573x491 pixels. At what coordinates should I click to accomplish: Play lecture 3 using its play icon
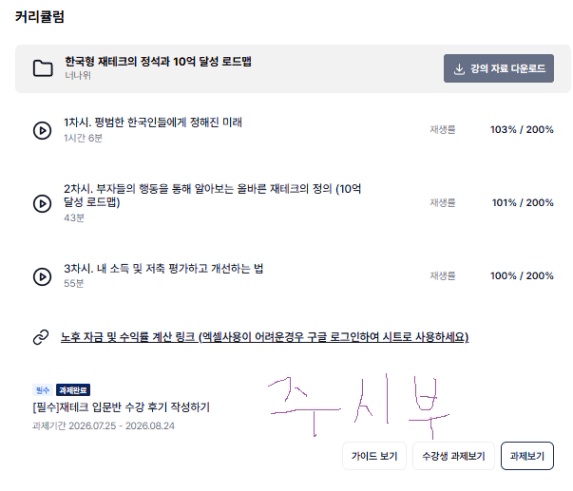point(42,277)
